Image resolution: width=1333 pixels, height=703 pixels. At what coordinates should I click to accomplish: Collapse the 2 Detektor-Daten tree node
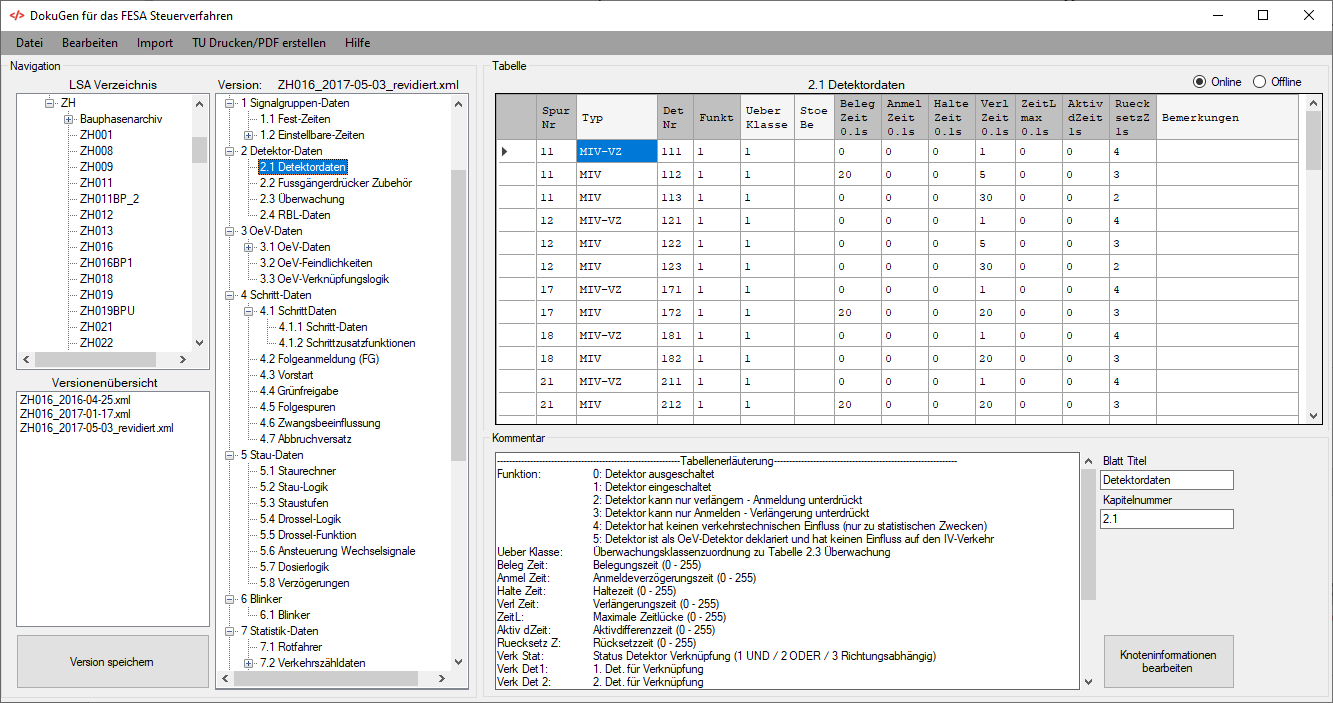230,151
